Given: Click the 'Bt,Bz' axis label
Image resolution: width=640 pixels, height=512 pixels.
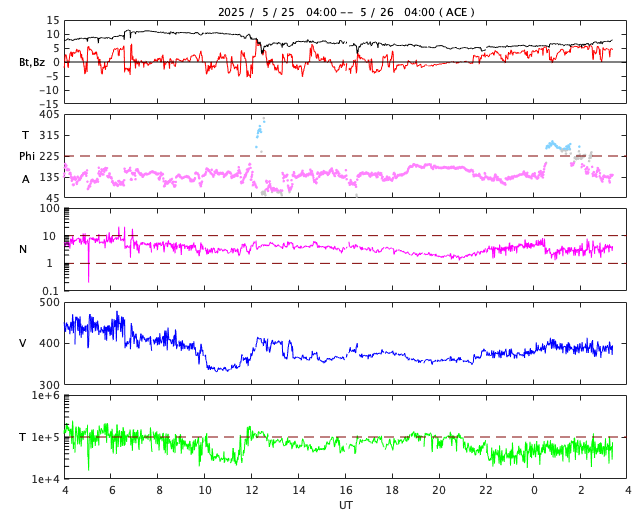Looking at the screenshot, I should pyautogui.click(x=32, y=62).
